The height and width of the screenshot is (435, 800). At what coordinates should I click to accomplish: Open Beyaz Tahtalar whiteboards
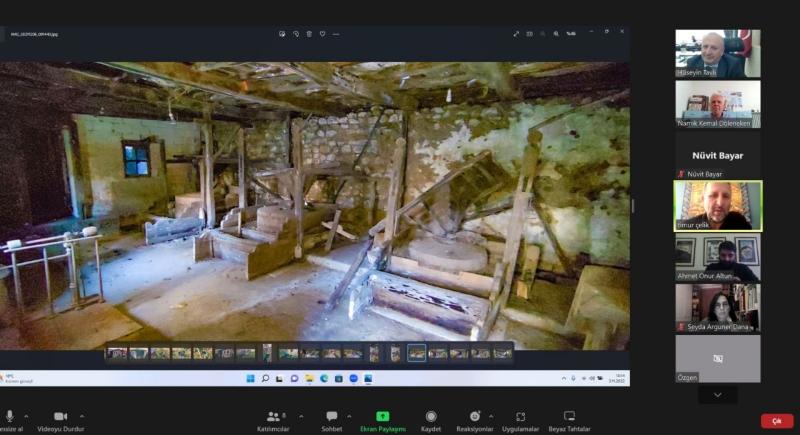(569, 416)
